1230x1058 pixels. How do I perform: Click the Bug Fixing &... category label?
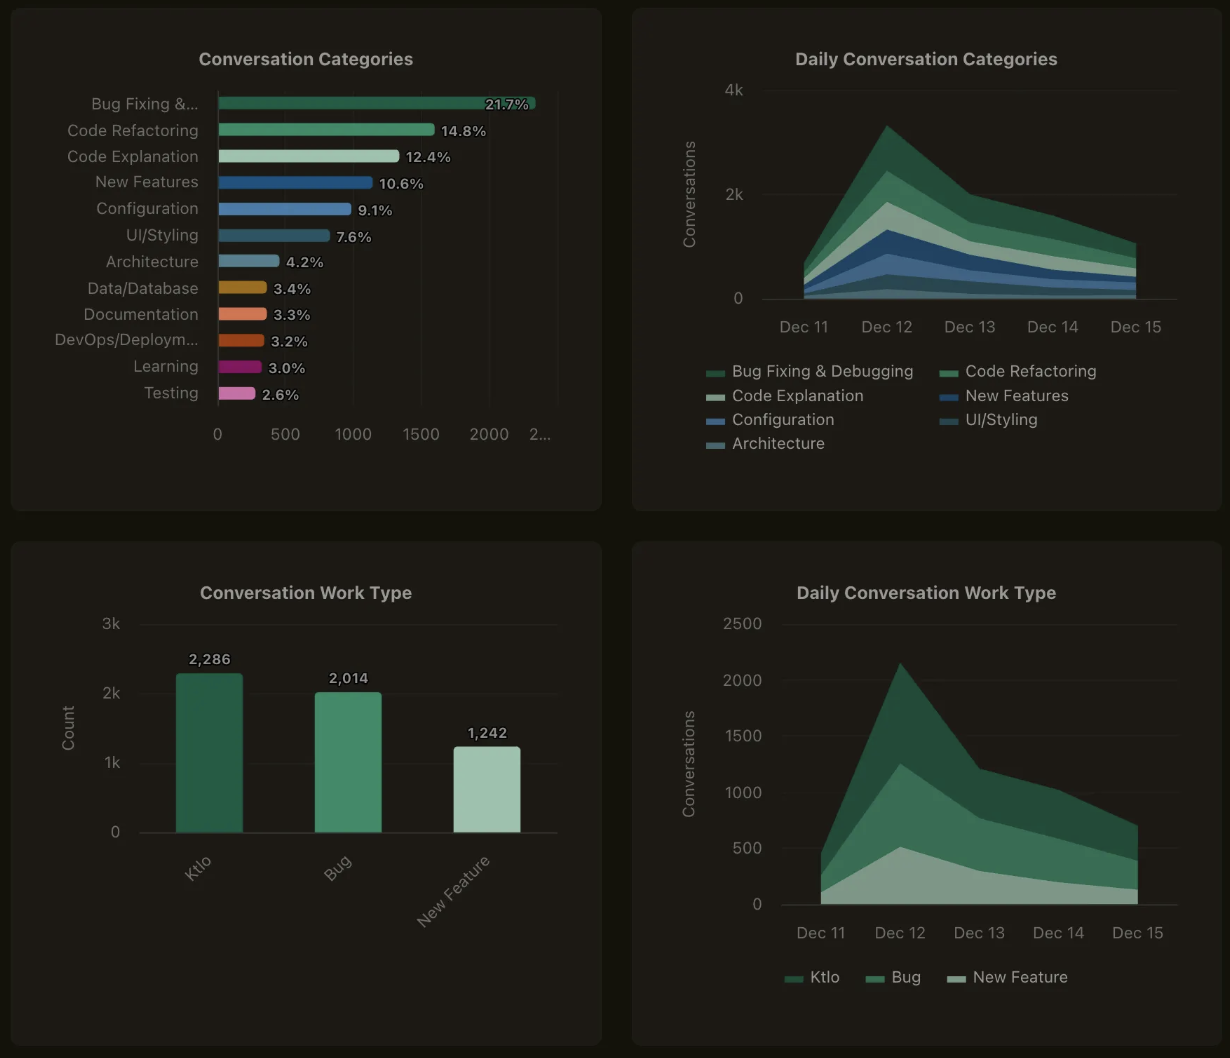[x=145, y=104]
